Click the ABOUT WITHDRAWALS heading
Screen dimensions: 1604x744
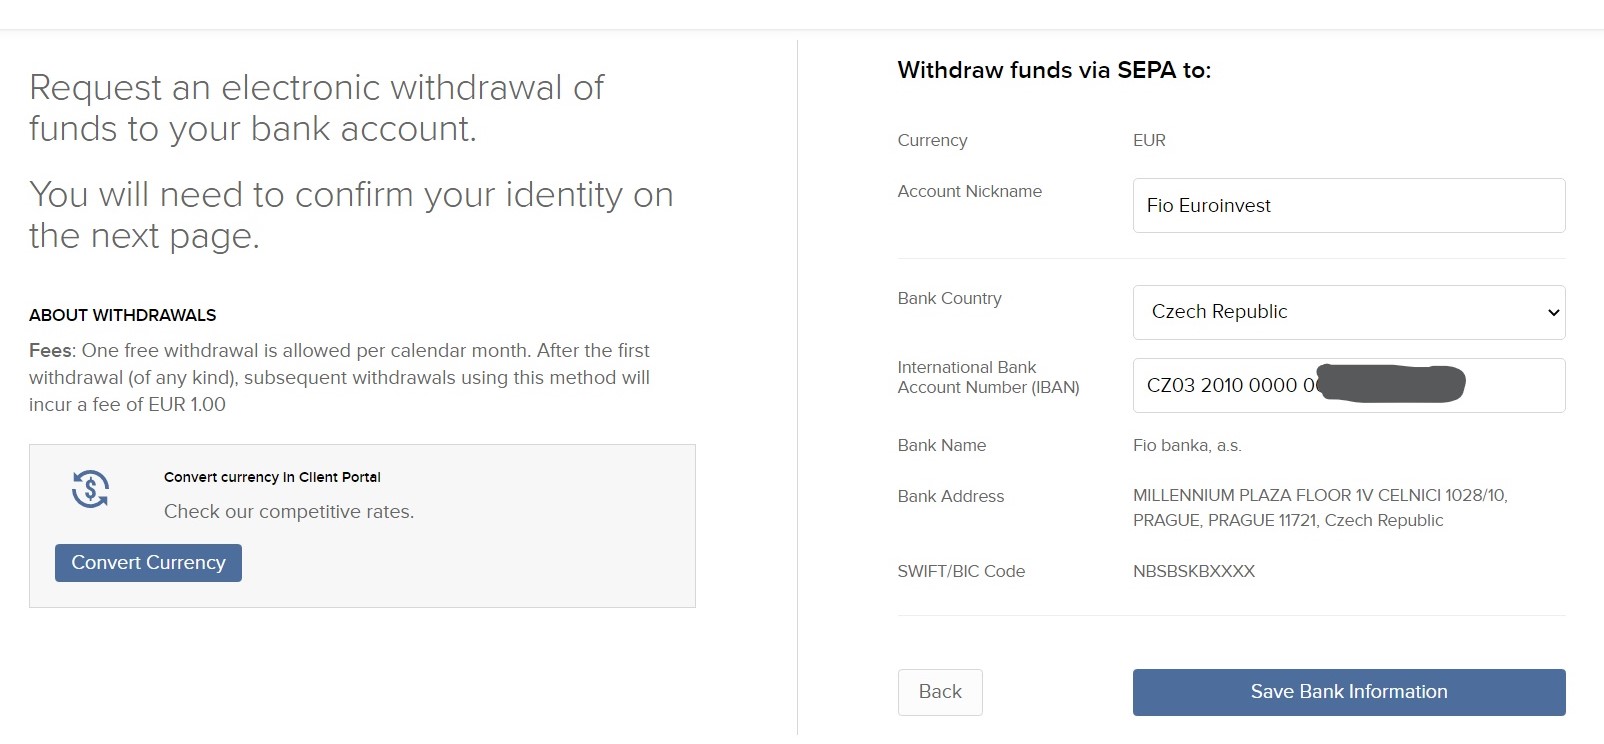[x=122, y=315]
